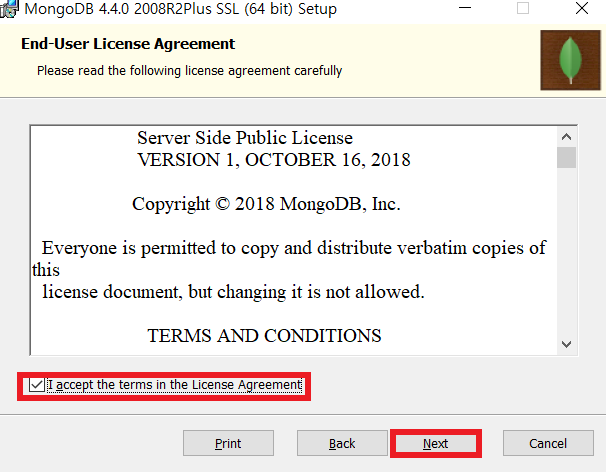
Task: Click 'Server Side Public License' heading text
Action: [245, 138]
